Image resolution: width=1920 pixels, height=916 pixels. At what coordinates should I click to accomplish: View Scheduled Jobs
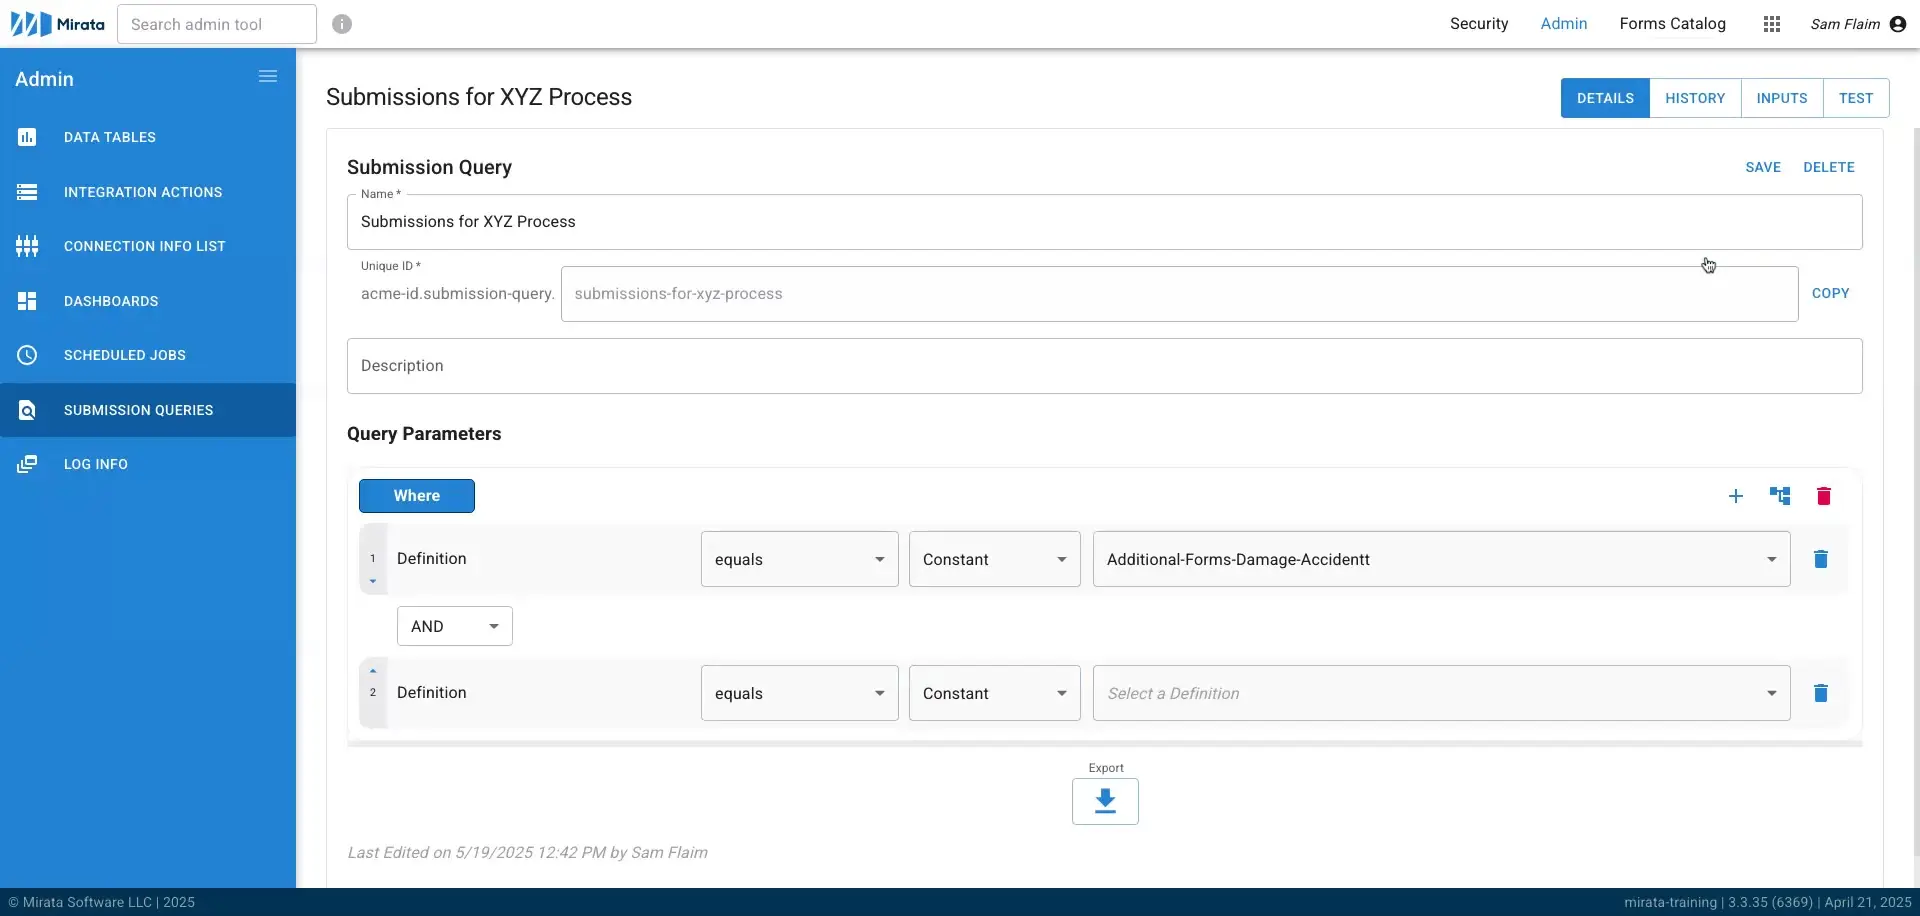click(125, 354)
